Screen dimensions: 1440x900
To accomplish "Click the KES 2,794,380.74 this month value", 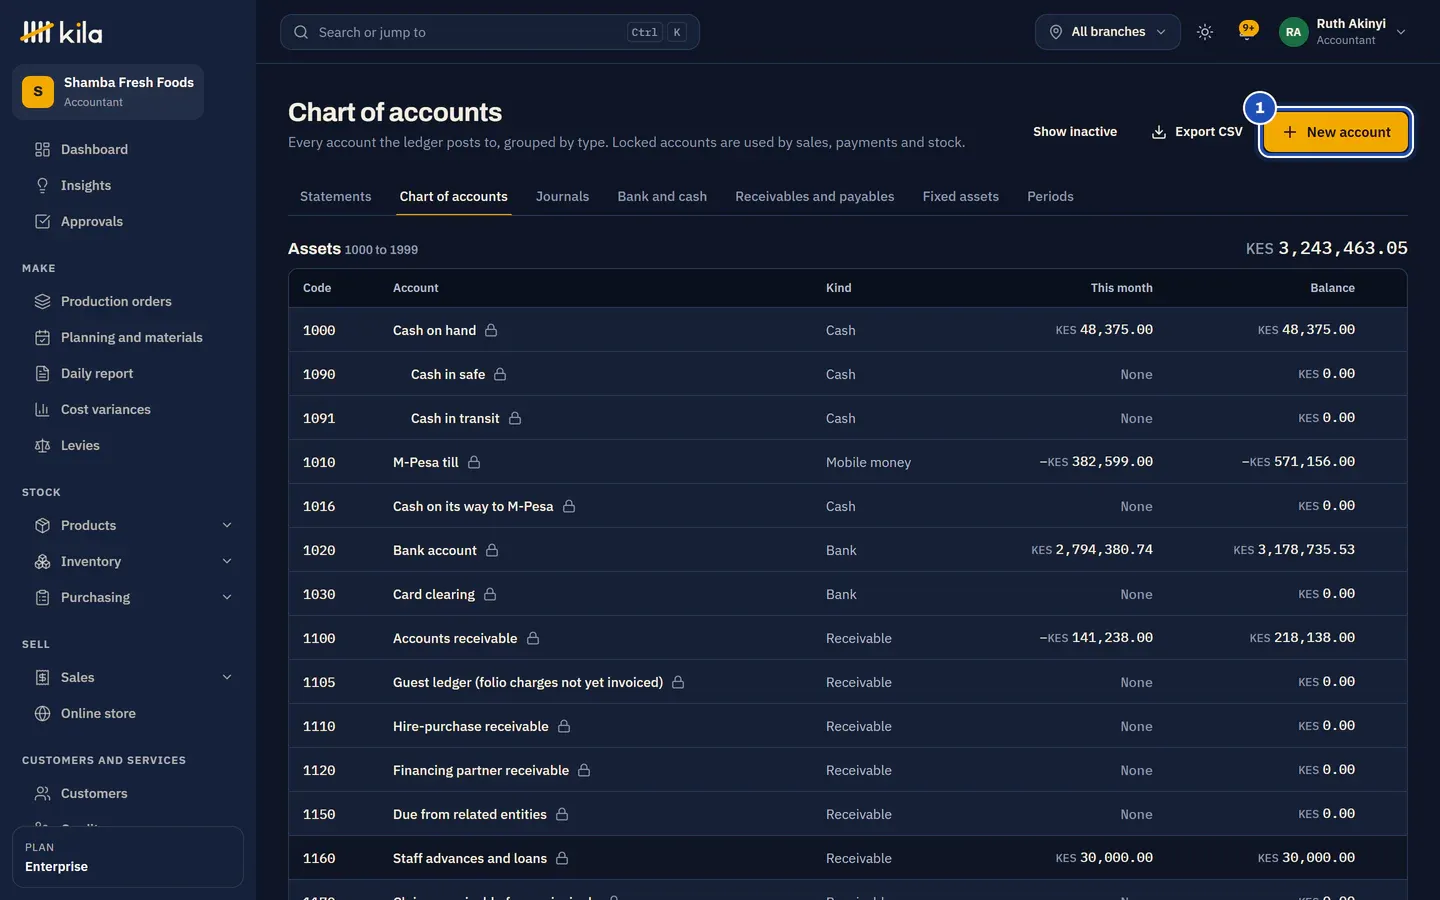I will click(x=1092, y=550).
